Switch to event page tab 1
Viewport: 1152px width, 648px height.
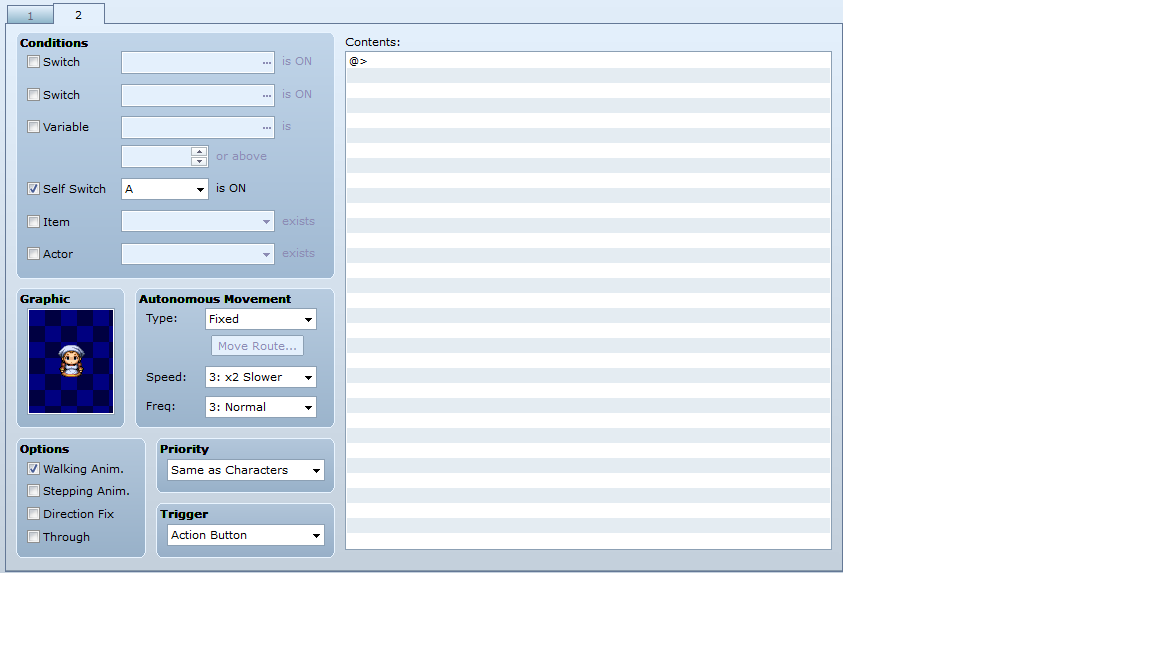click(x=30, y=15)
